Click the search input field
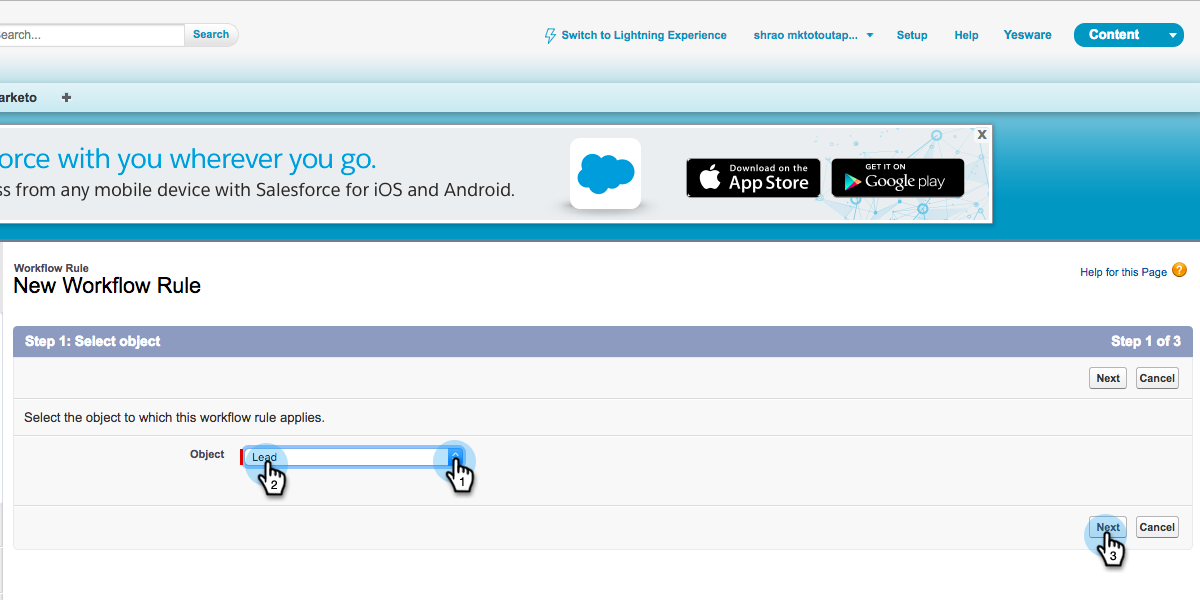1200x600 pixels. (92, 34)
